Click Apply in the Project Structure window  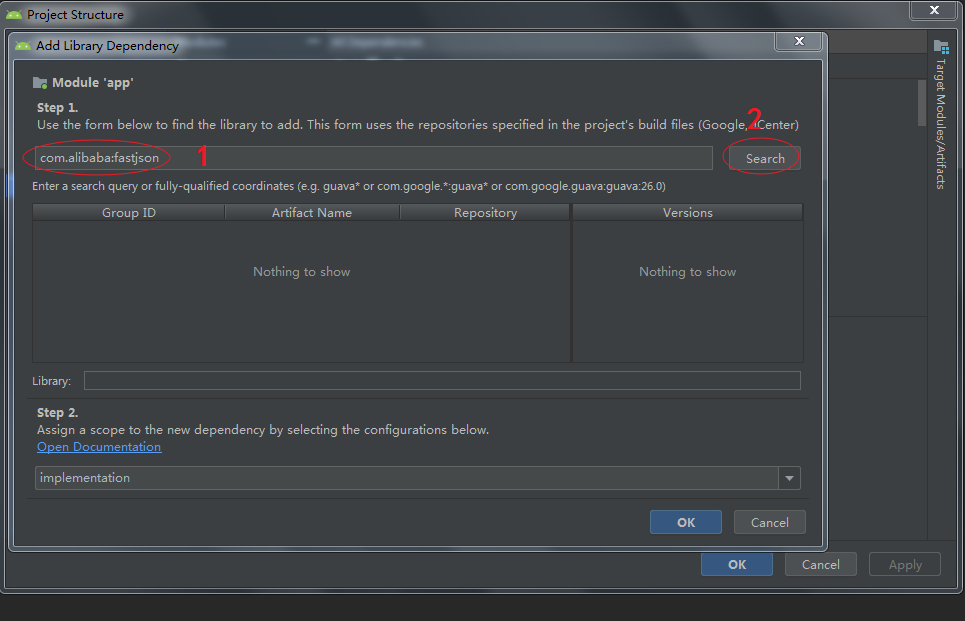(x=904, y=563)
